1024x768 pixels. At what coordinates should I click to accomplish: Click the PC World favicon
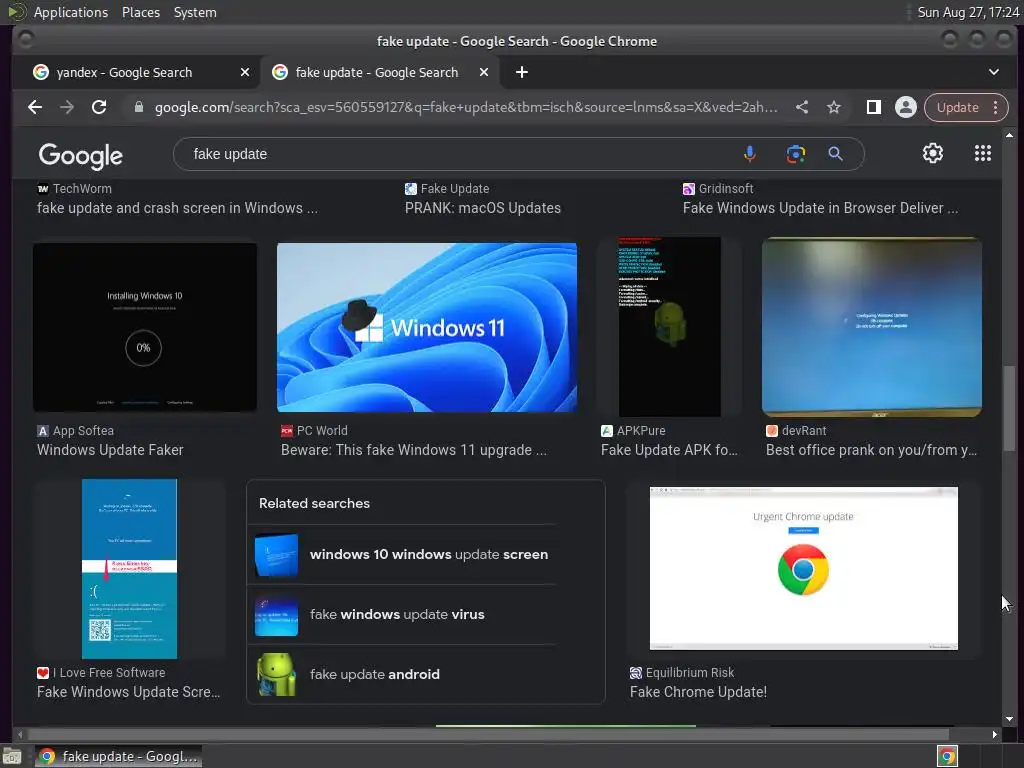pyautogui.click(x=287, y=431)
